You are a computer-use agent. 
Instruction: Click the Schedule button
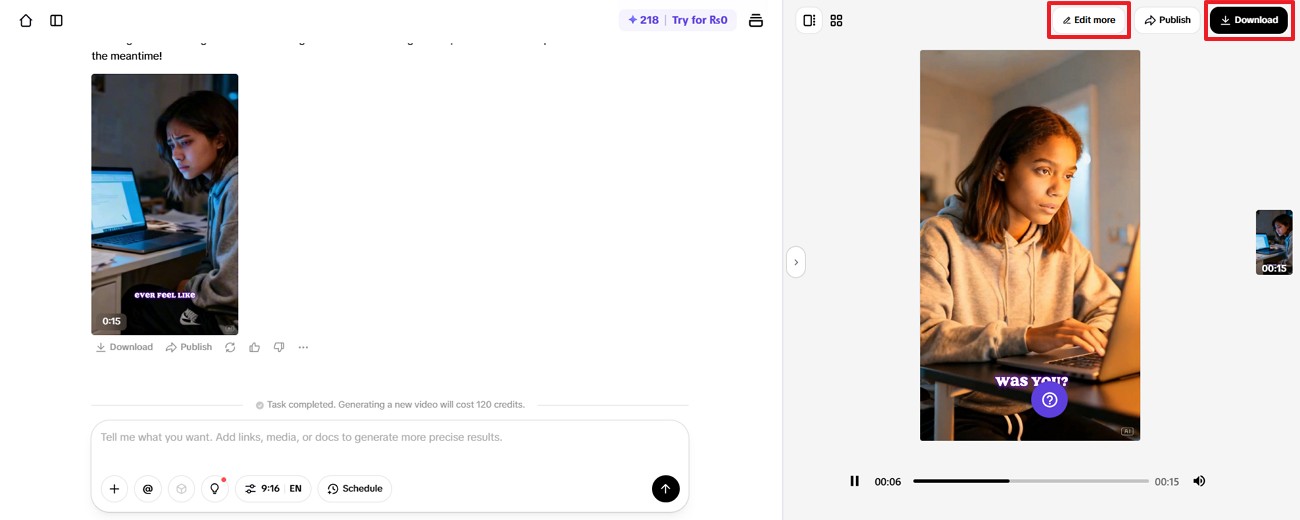click(x=355, y=489)
